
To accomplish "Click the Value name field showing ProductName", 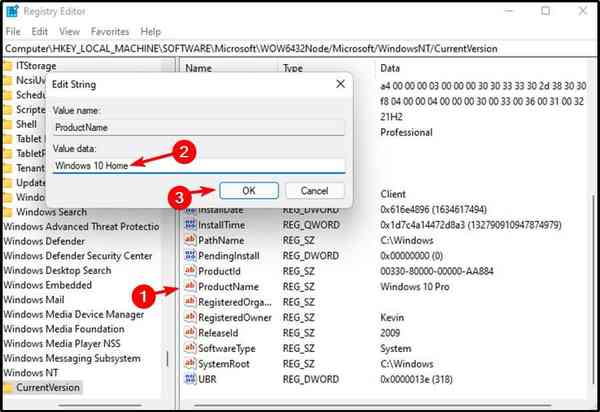I will coord(199,127).
